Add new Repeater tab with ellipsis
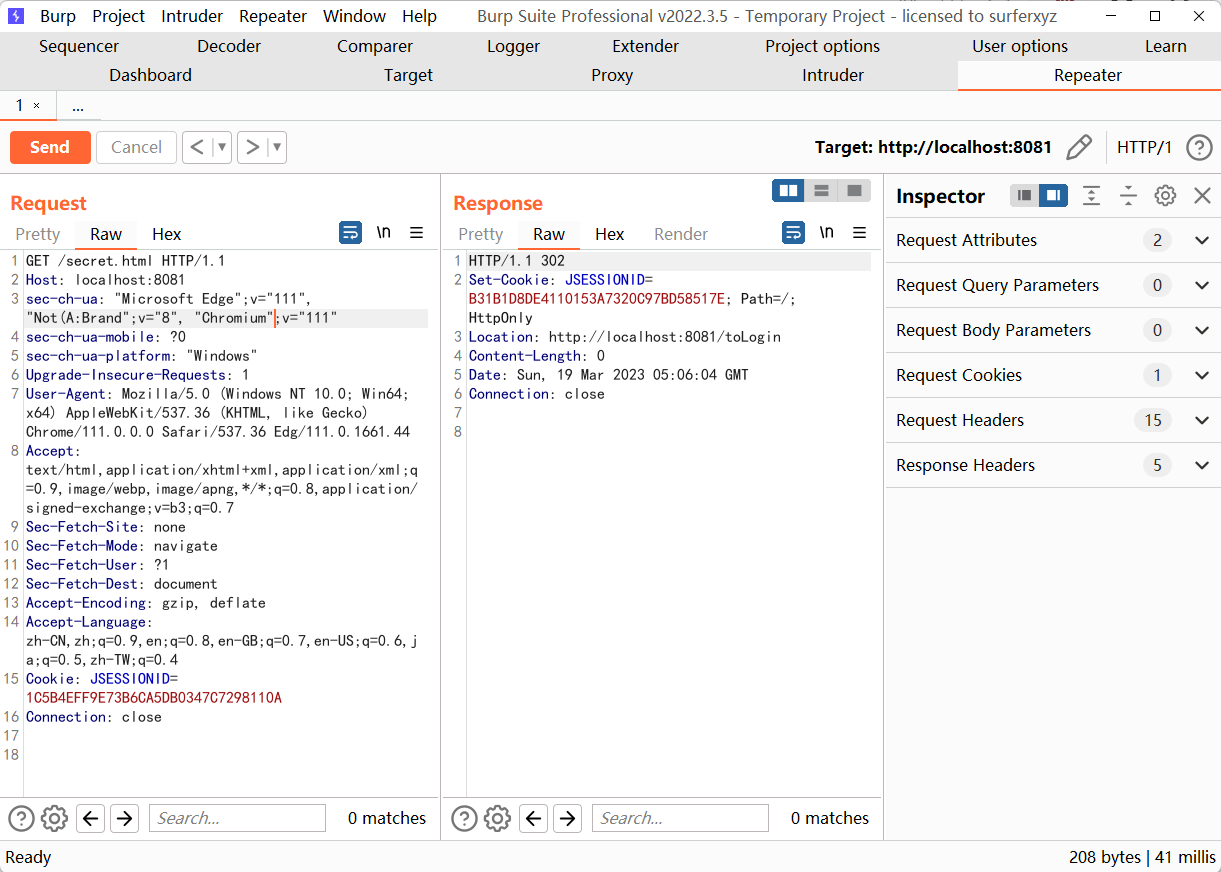 point(78,106)
